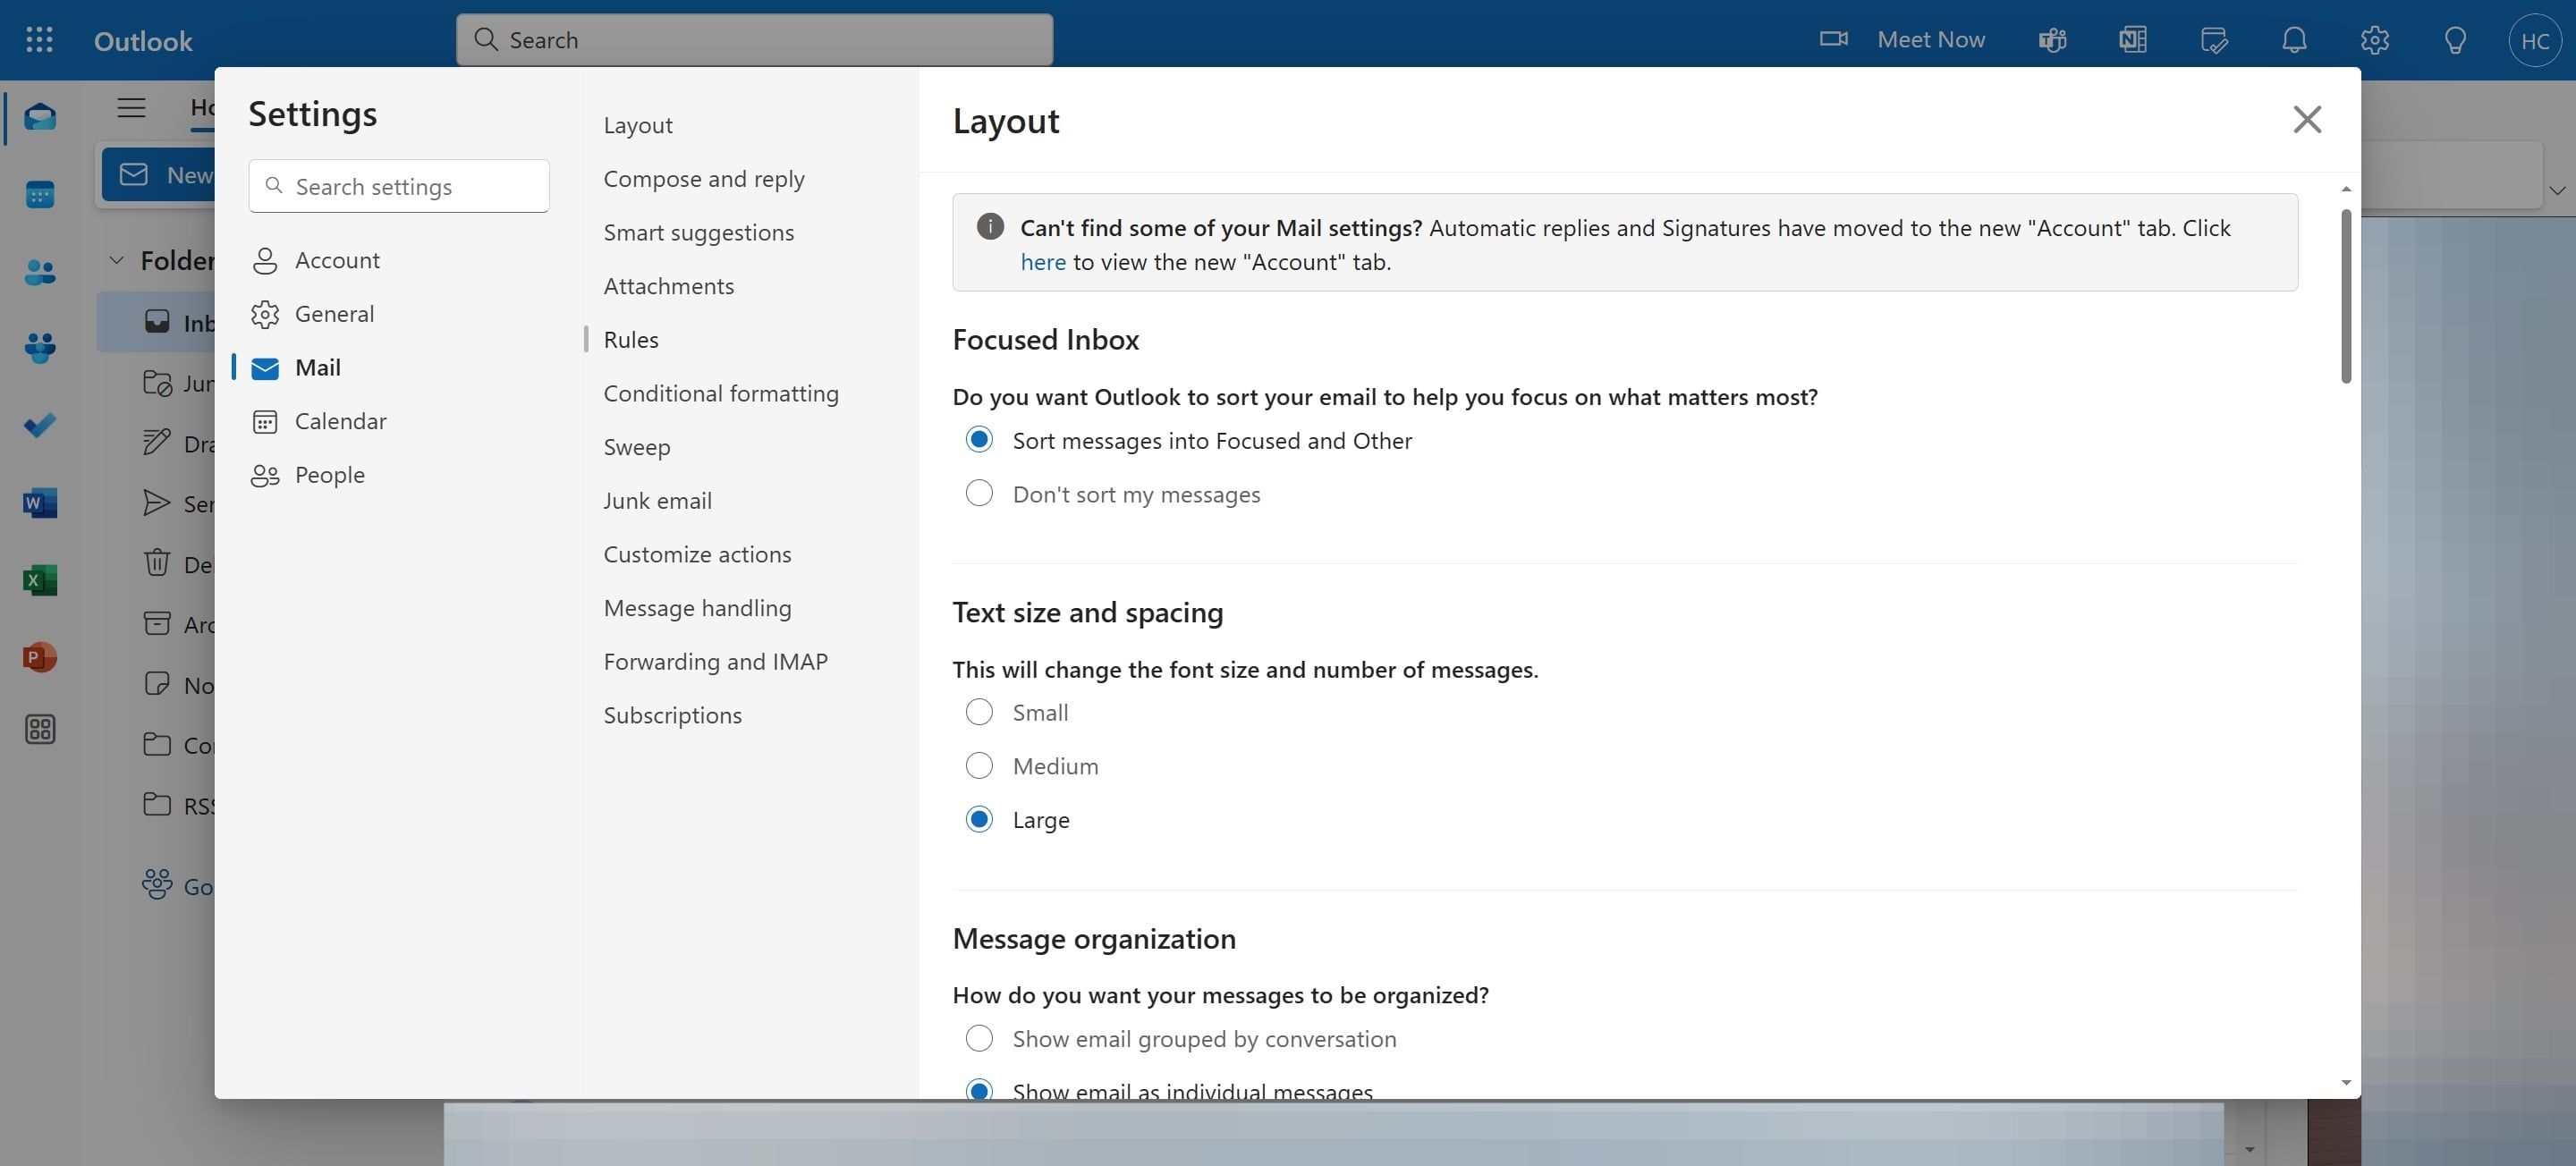This screenshot has height=1166, width=2576.
Task: Open To Do checkmark app
Action: point(40,425)
